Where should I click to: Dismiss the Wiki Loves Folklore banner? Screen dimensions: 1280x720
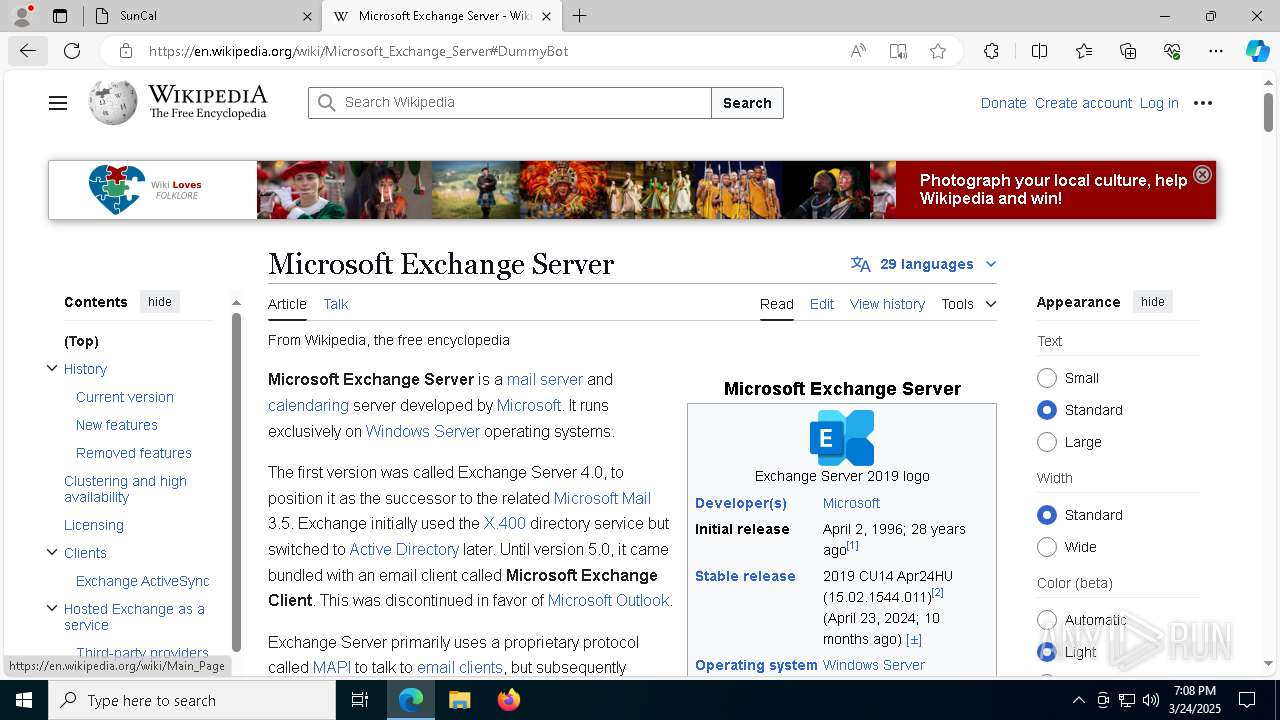1202,174
